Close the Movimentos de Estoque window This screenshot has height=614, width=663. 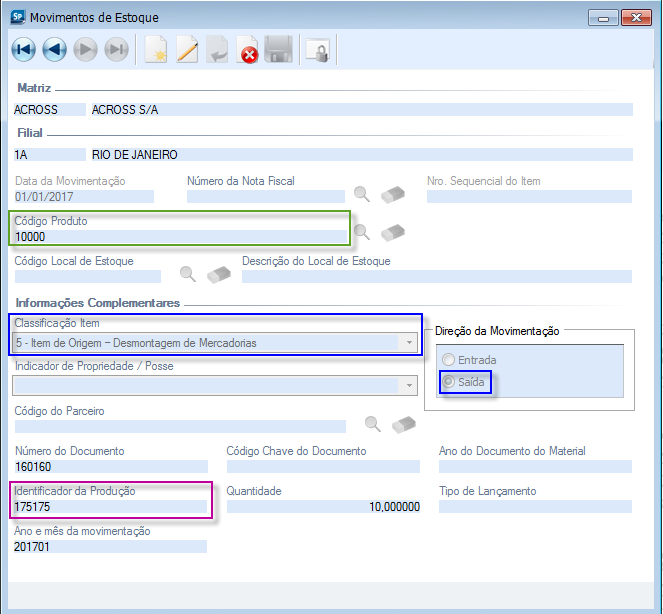[x=636, y=18]
